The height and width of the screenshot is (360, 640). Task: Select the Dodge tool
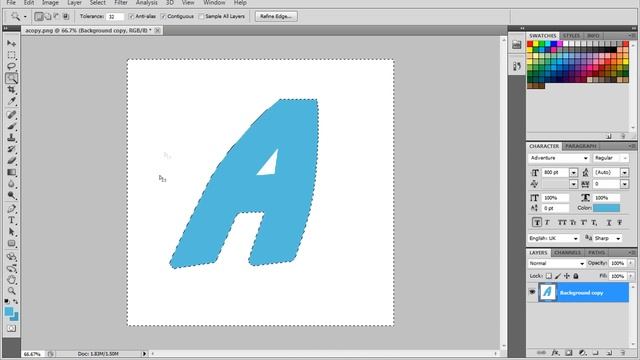pyautogui.click(x=11, y=195)
